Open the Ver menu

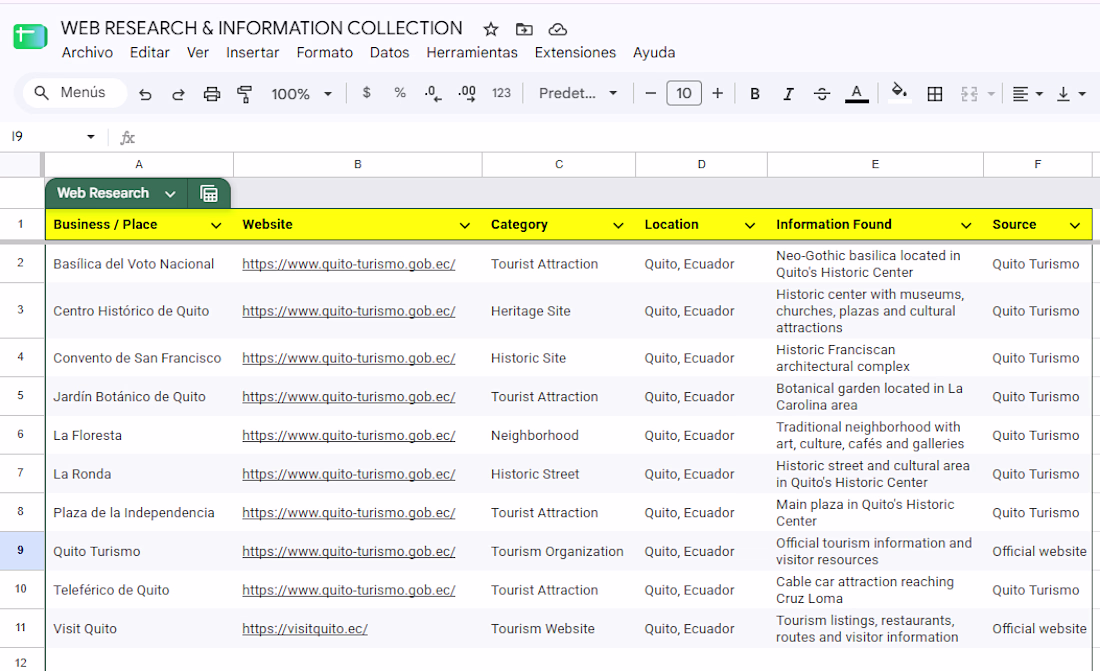(x=198, y=53)
